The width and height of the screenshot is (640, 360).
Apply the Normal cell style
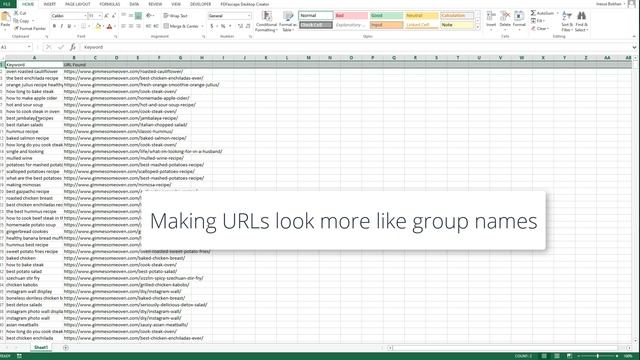pos(316,16)
